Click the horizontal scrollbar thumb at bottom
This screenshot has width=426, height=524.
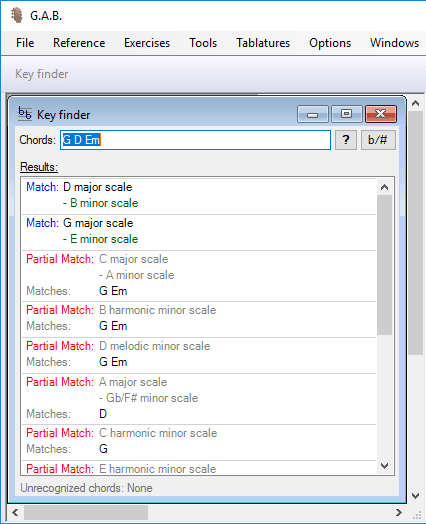tap(86, 513)
